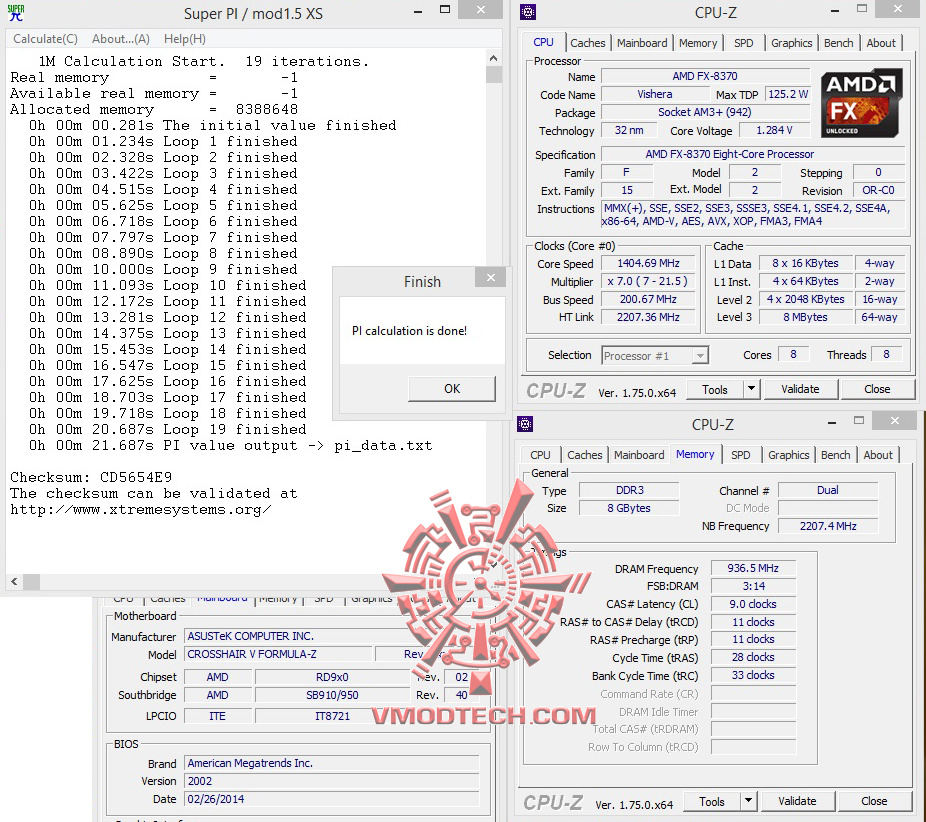Click the Super PI horizontal scrollbar left arrow
The image size is (926, 822).
(x=14, y=582)
